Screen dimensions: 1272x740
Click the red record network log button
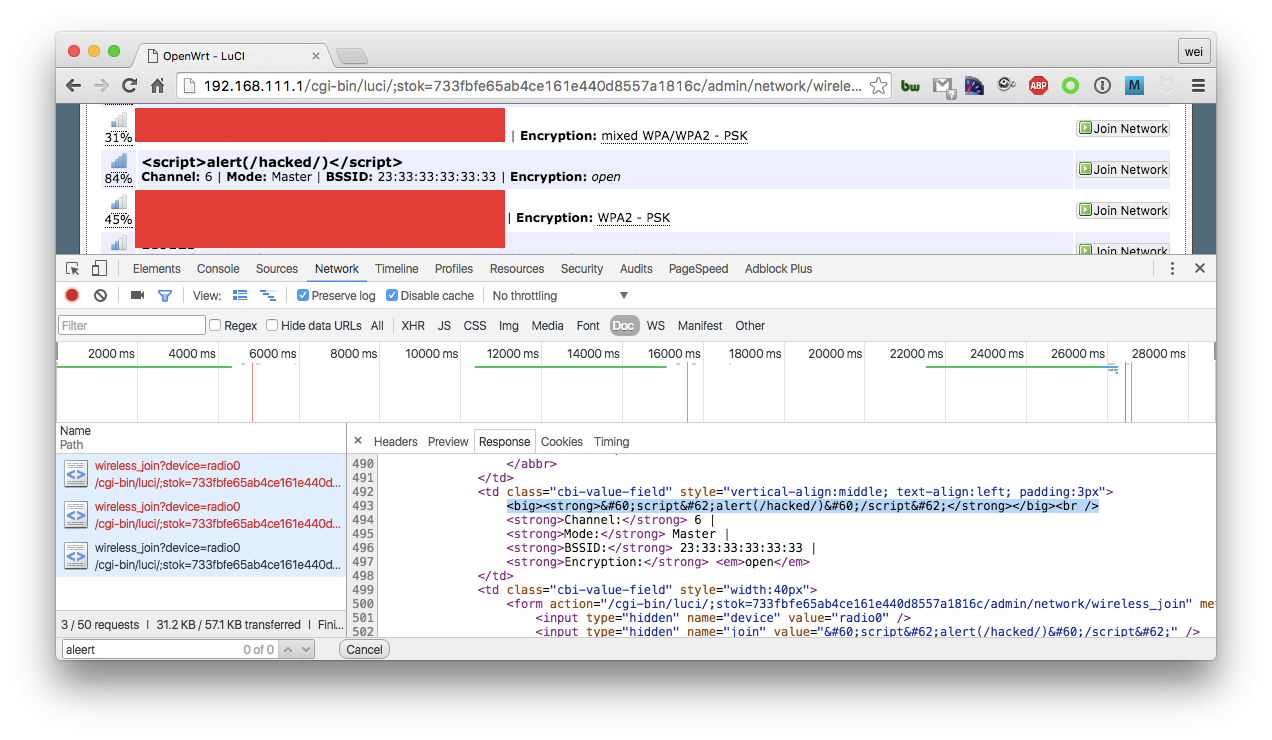(72, 296)
